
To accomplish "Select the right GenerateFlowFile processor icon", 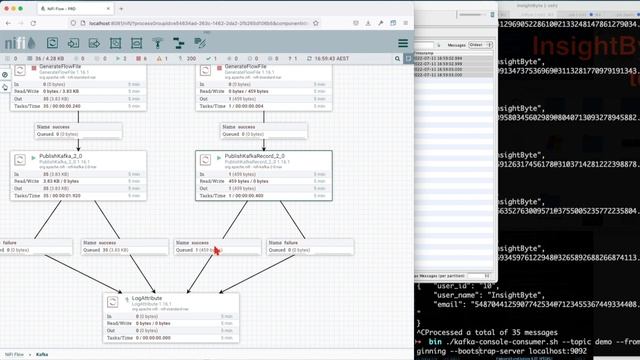I will [205, 70].
